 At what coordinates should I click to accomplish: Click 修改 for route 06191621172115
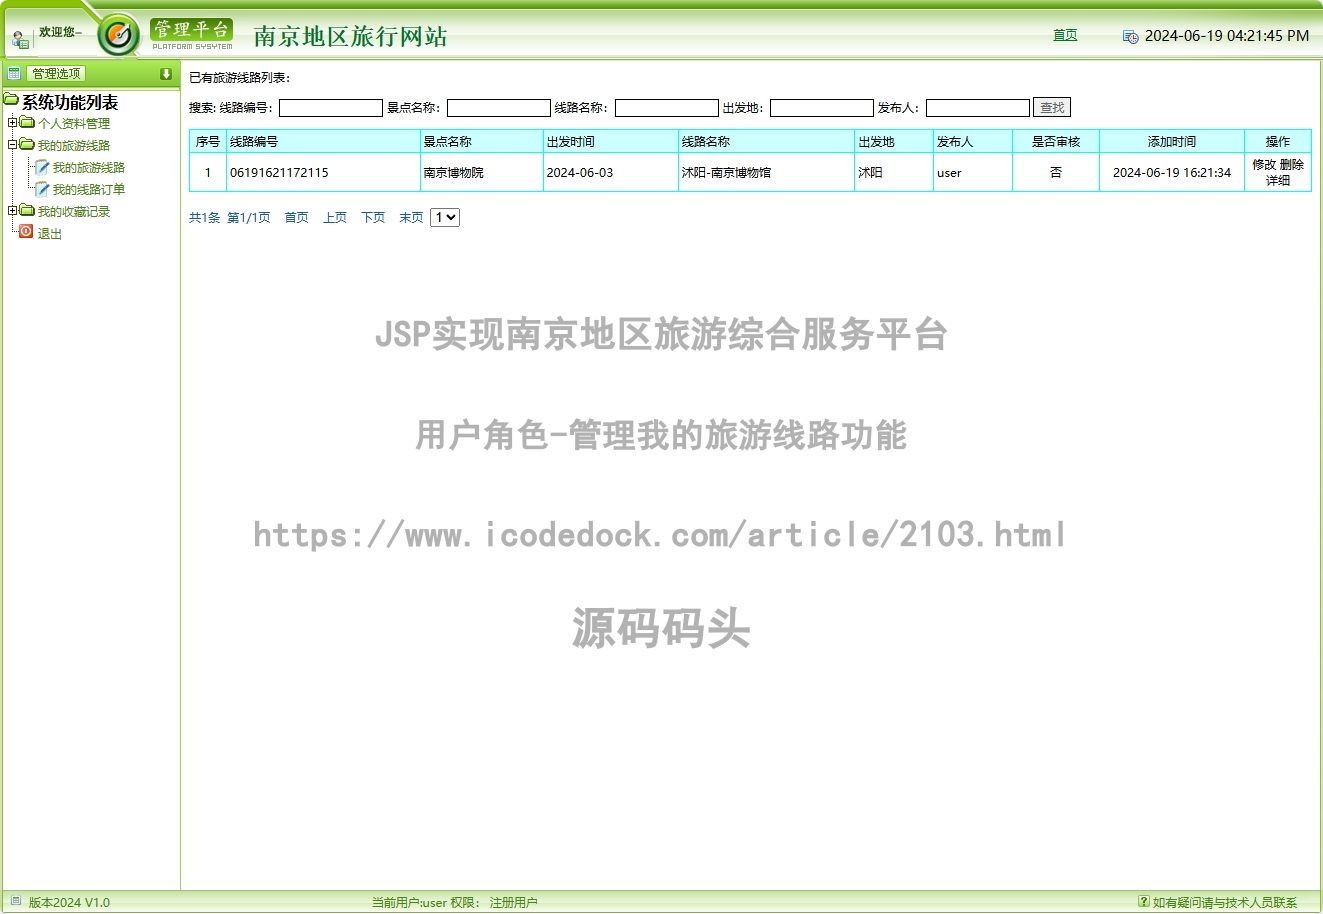click(1264, 164)
